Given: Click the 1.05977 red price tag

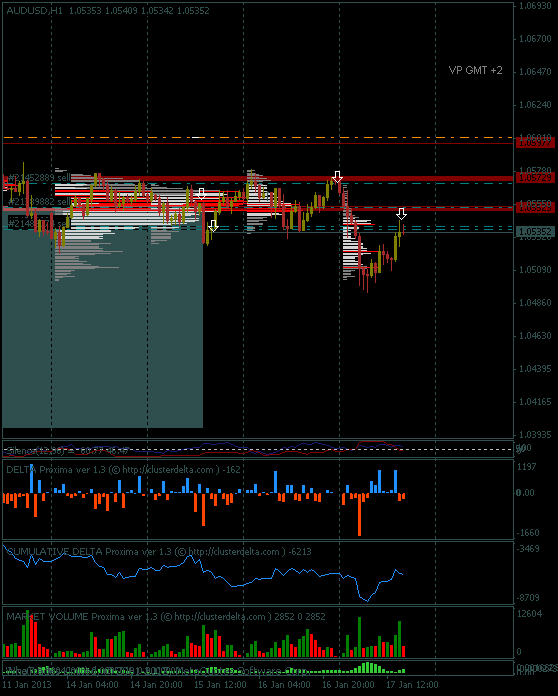Looking at the screenshot, I should click(x=535, y=142).
